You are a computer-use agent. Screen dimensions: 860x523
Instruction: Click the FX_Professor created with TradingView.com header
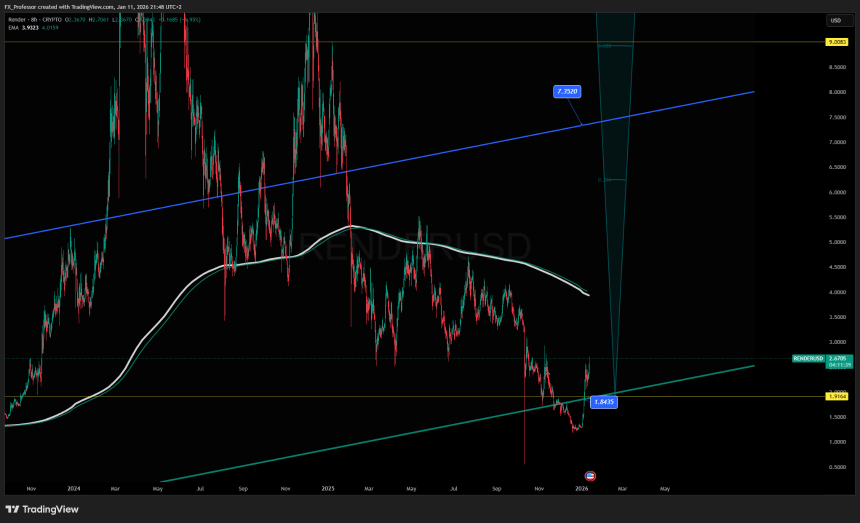(93, 7)
